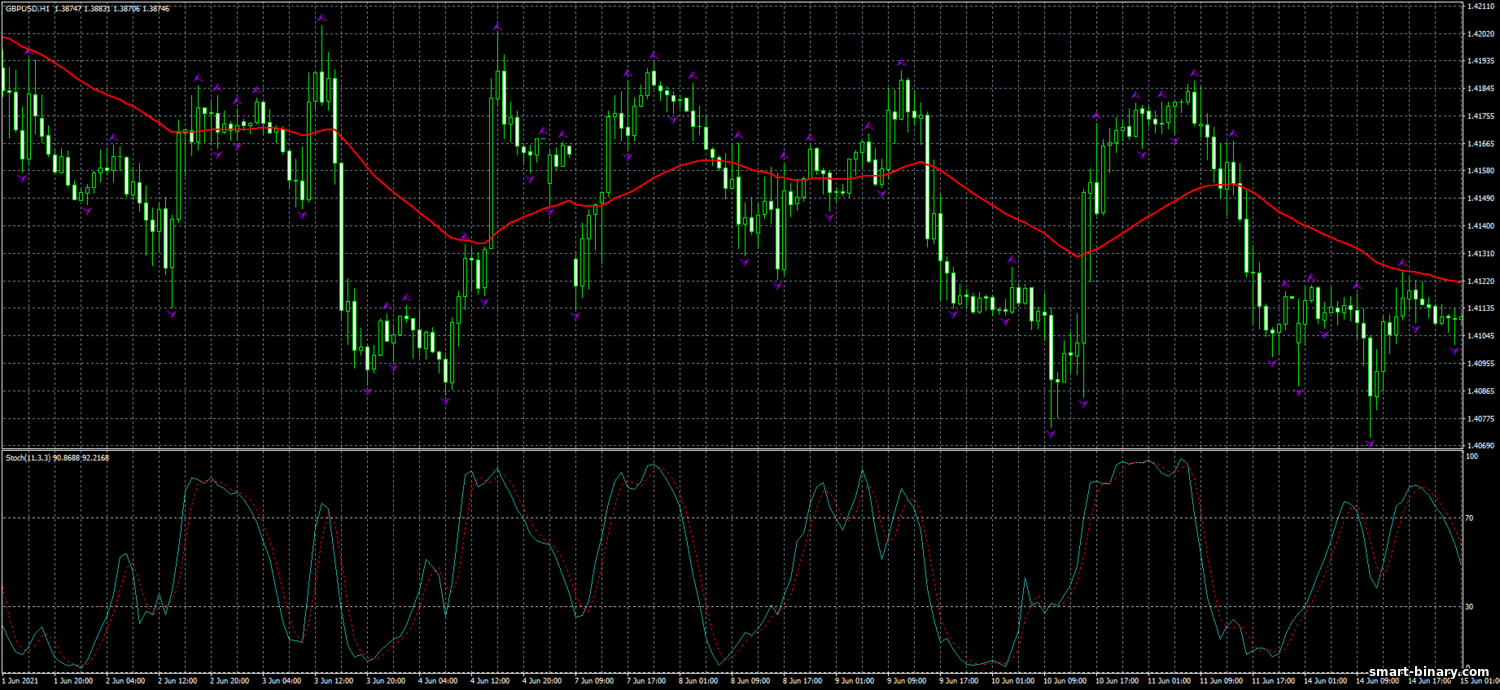Click price label 1.40690
The height and width of the screenshot is (690, 1500).
(1480, 445)
